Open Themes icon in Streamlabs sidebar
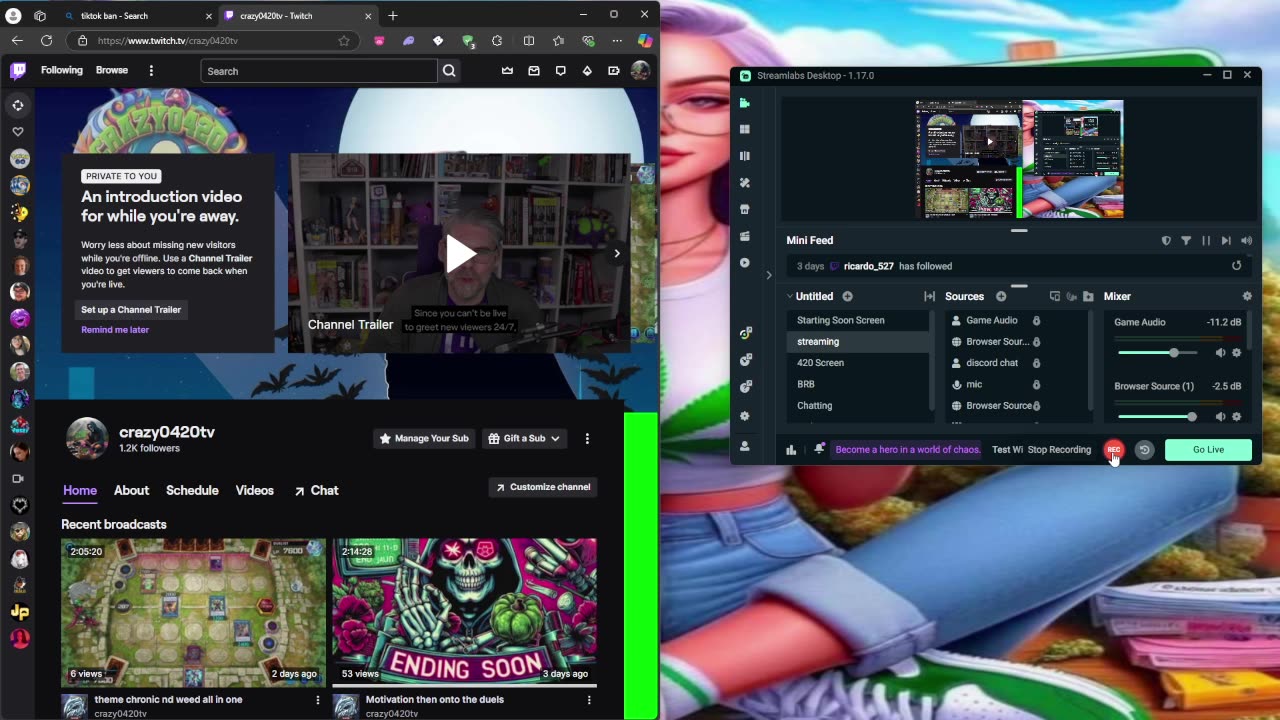The width and height of the screenshot is (1280, 720). click(744, 183)
